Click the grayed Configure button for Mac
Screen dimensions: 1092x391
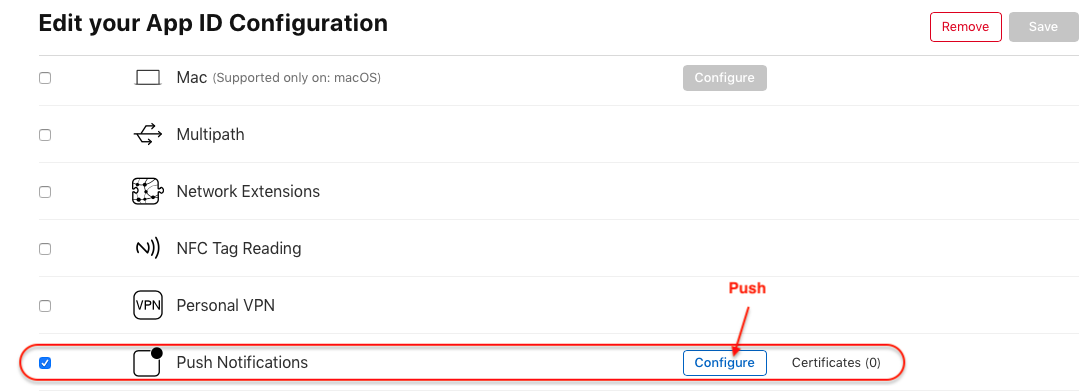click(724, 78)
